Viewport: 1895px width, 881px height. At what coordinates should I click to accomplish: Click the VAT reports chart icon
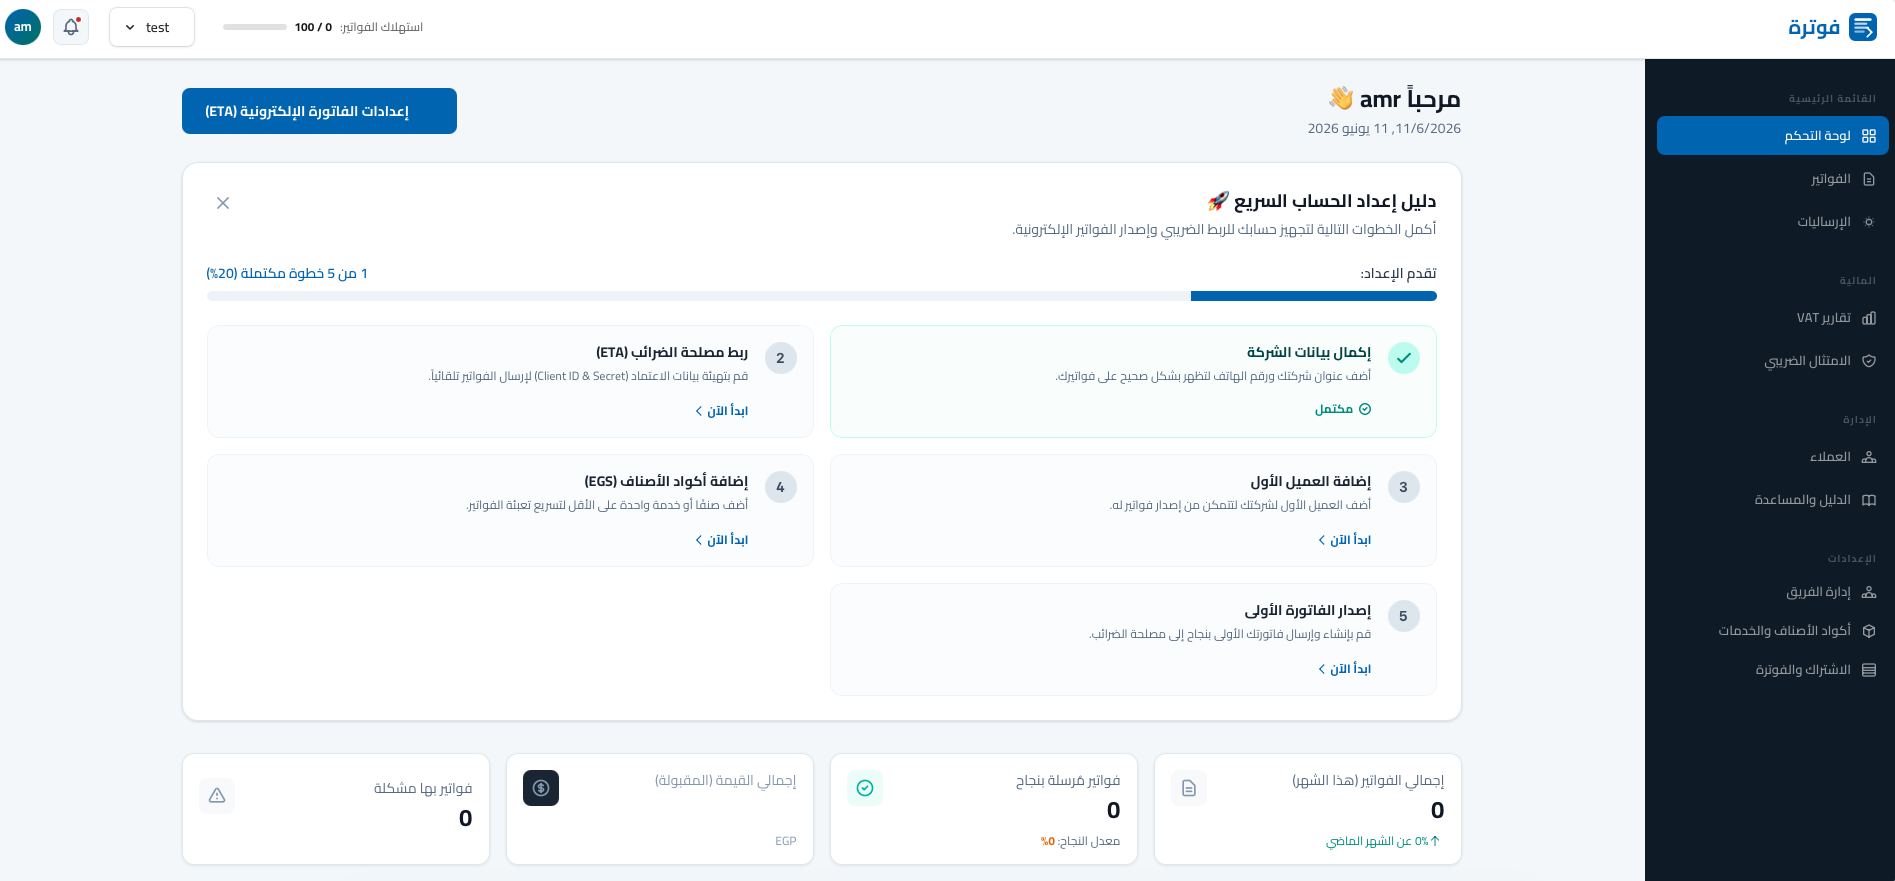[x=1869, y=318]
